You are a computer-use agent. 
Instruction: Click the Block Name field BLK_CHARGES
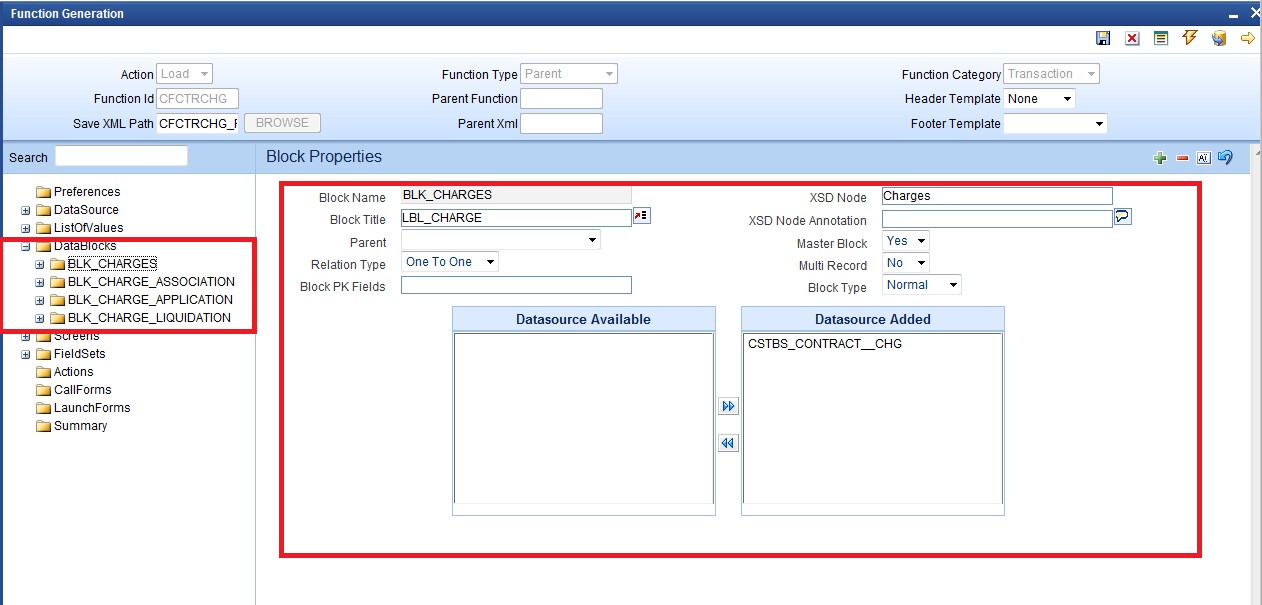pyautogui.click(x=516, y=196)
